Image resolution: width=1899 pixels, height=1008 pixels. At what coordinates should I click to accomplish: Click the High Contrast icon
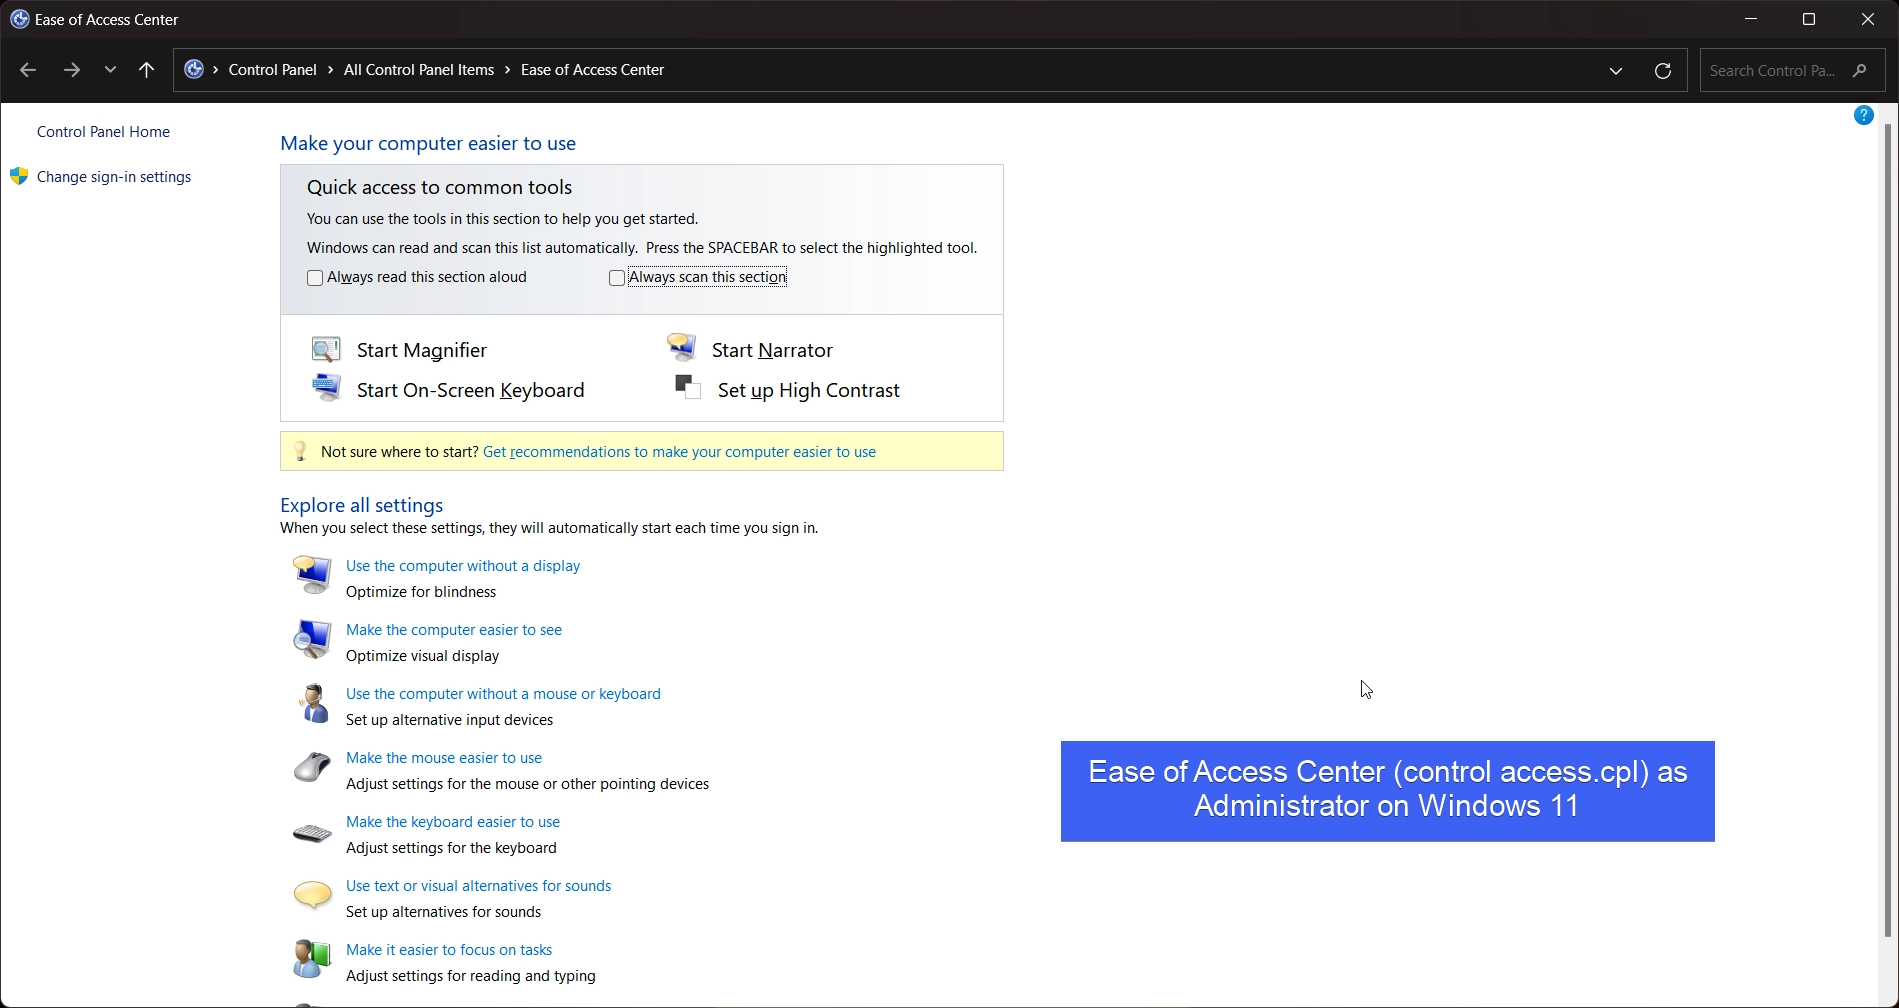[x=687, y=387]
